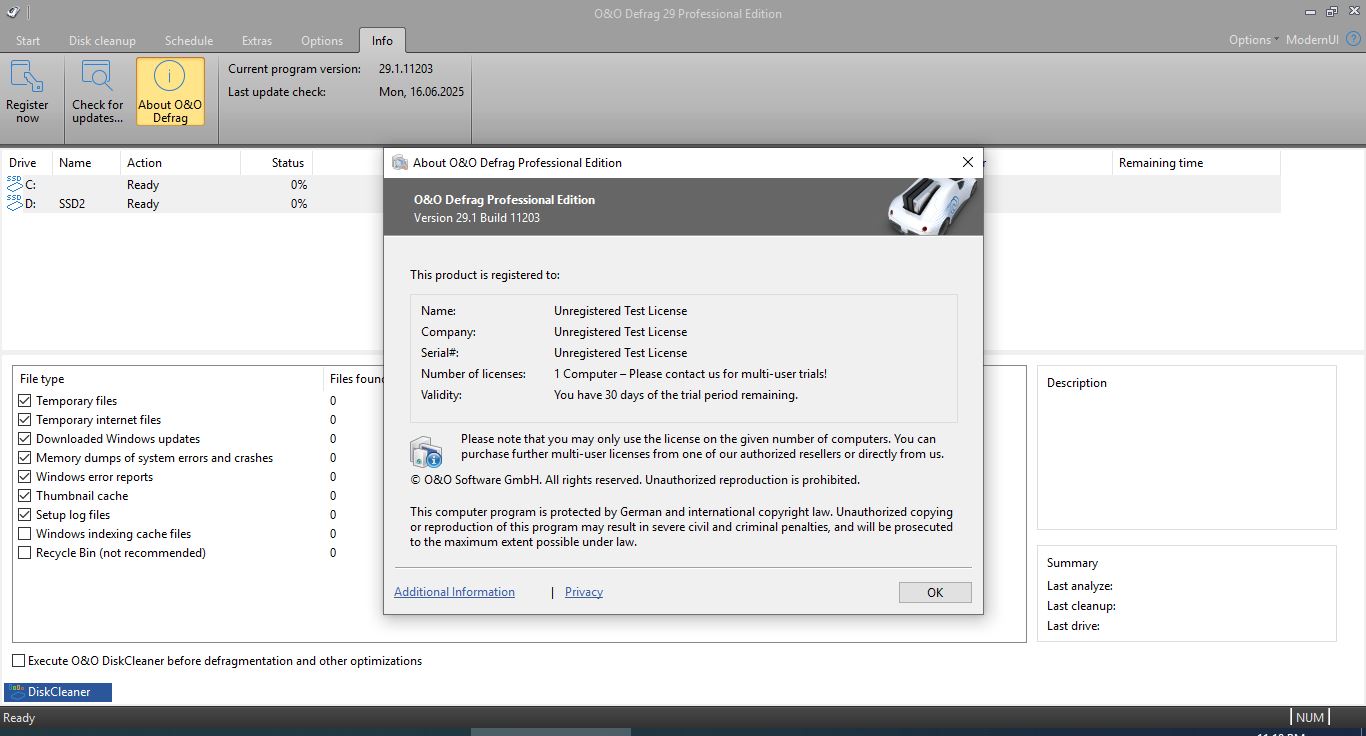
Task: Click the Remaining time column header
Action: click(x=1196, y=163)
